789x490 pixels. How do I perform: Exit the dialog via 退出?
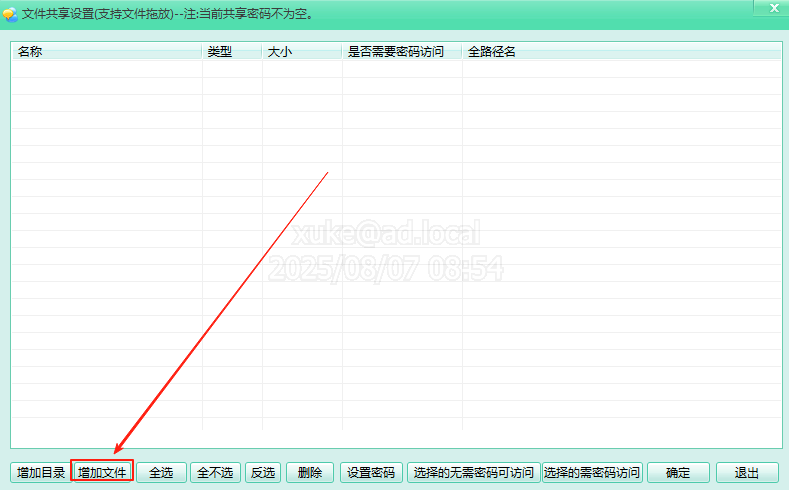pos(747,472)
